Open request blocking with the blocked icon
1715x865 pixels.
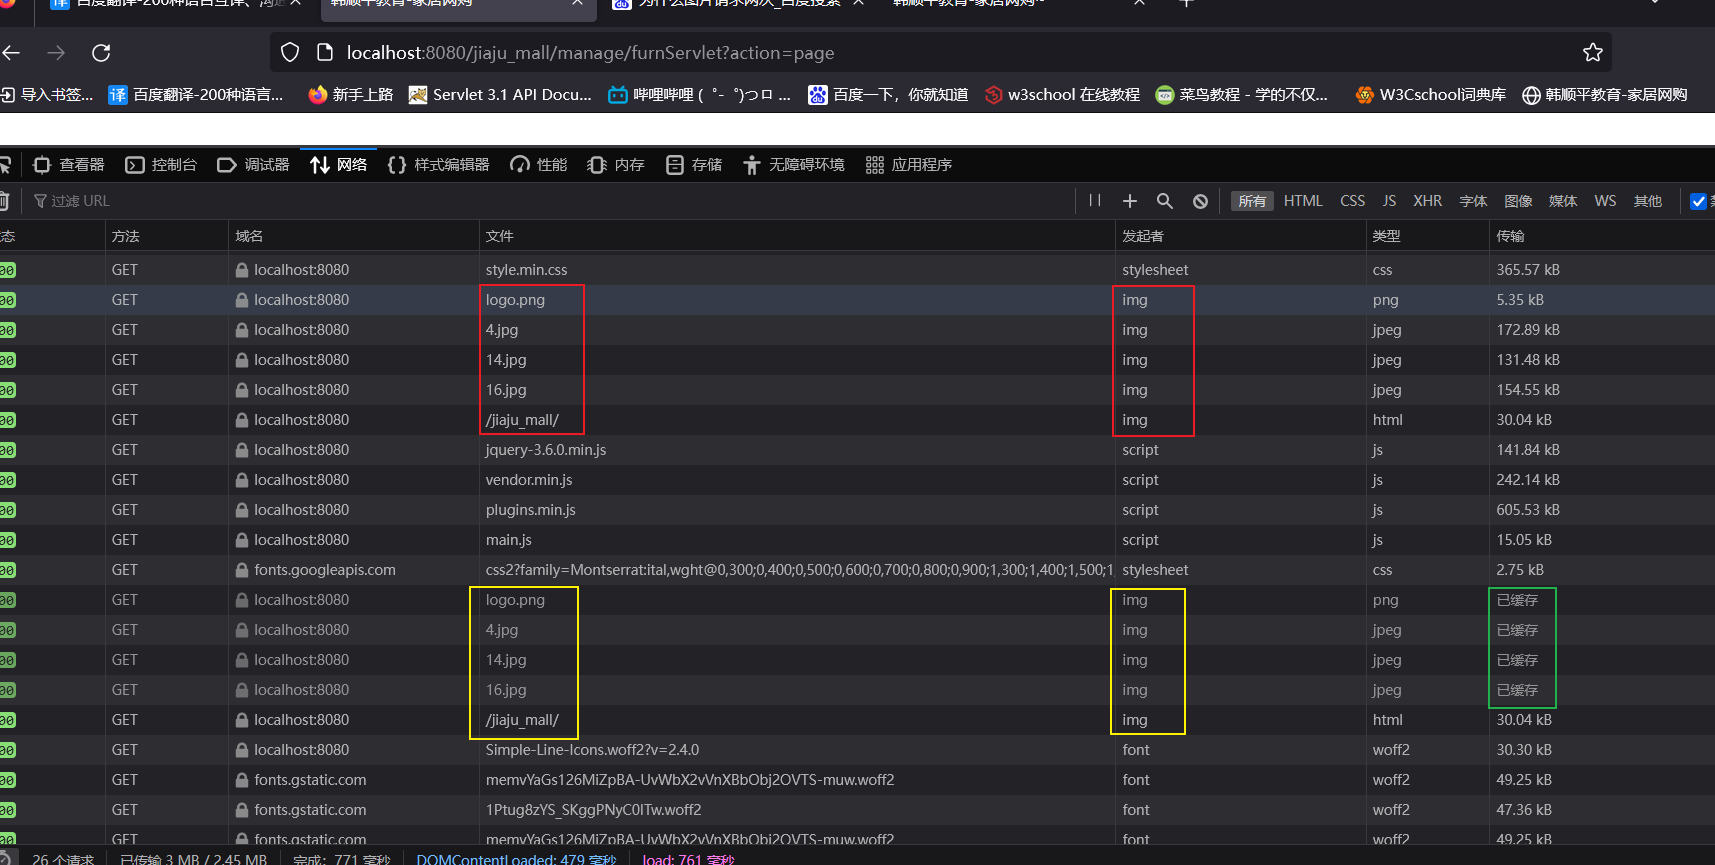point(1200,201)
